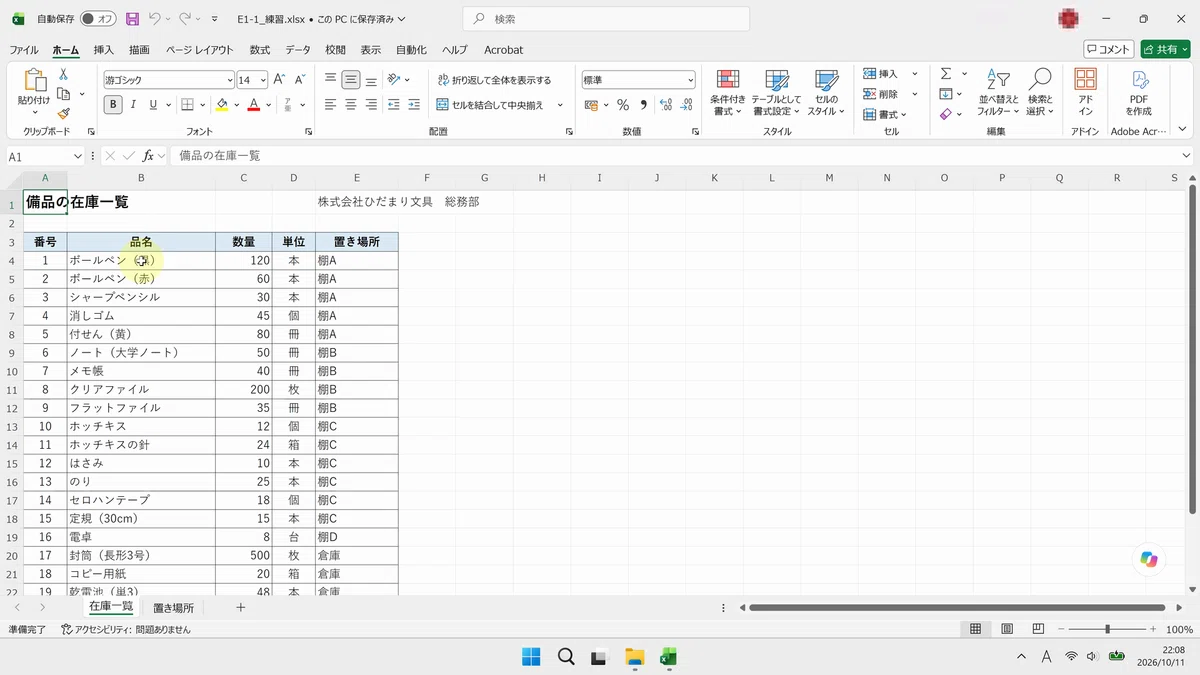Image resolution: width=1200 pixels, height=675 pixels.
Task: Click the コメント button
Action: click(1109, 49)
